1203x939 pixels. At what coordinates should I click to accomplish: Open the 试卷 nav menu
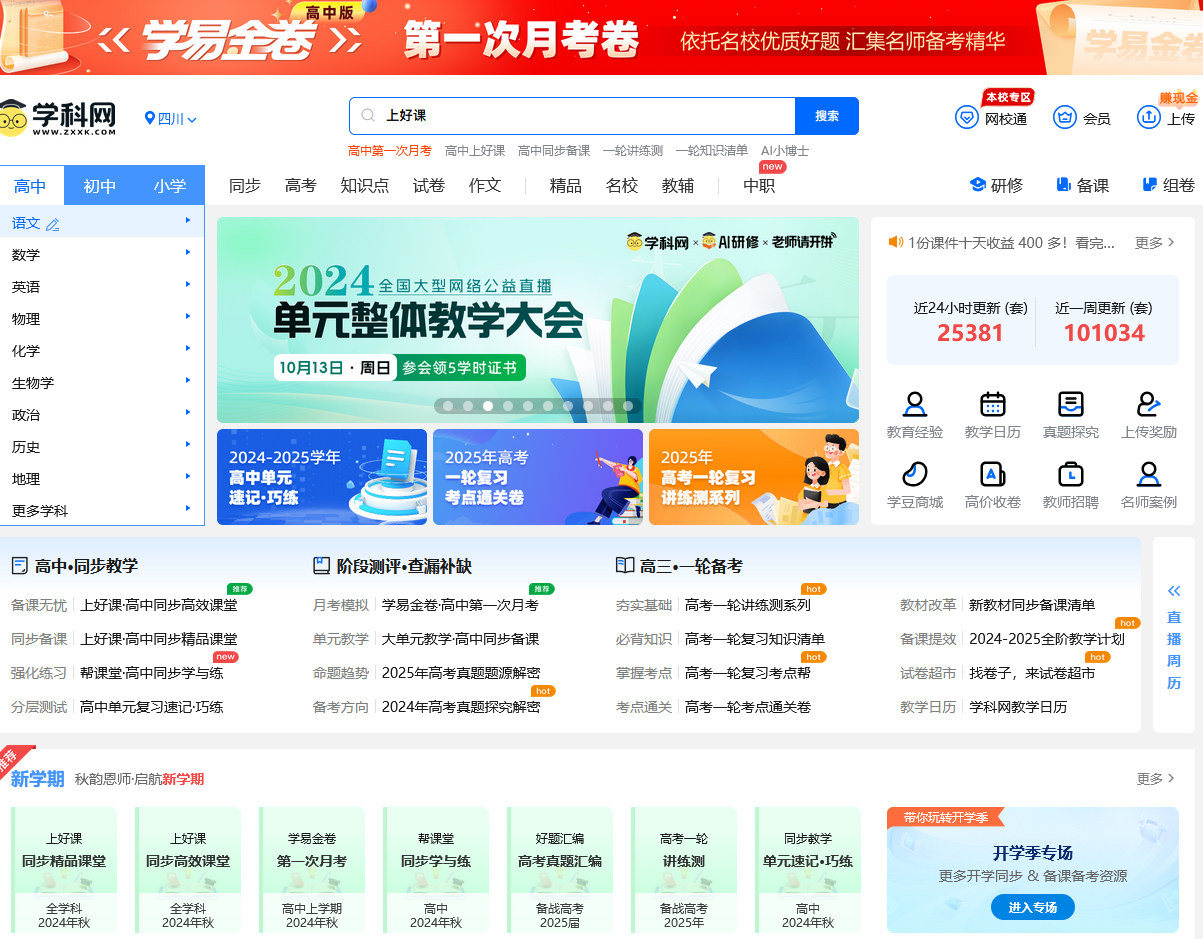point(429,185)
